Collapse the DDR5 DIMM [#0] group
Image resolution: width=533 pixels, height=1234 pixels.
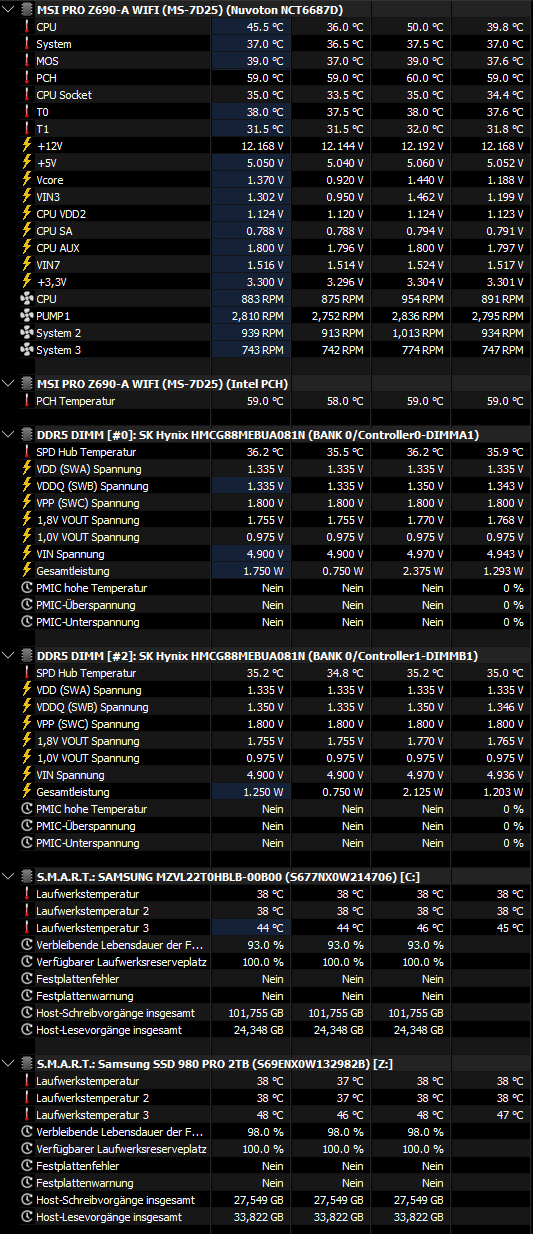[9, 435]
